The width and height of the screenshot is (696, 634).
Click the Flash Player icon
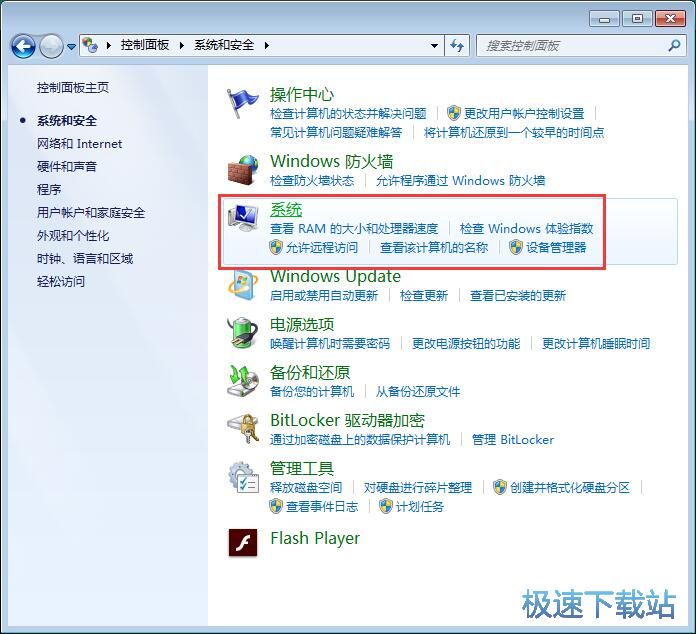(243, 543)
